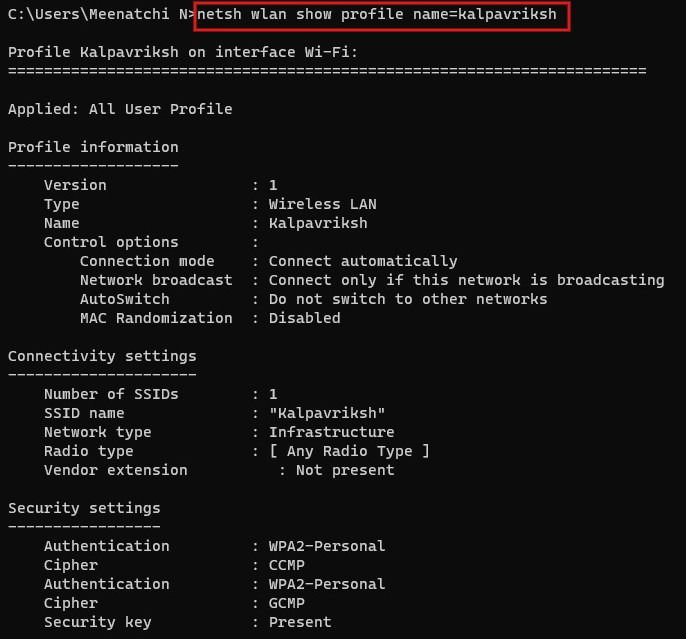Image resolution: width=686 pixels, height=639 pixels.
Task: Click the "Network broadcast" label
Action: coord(156,280)
